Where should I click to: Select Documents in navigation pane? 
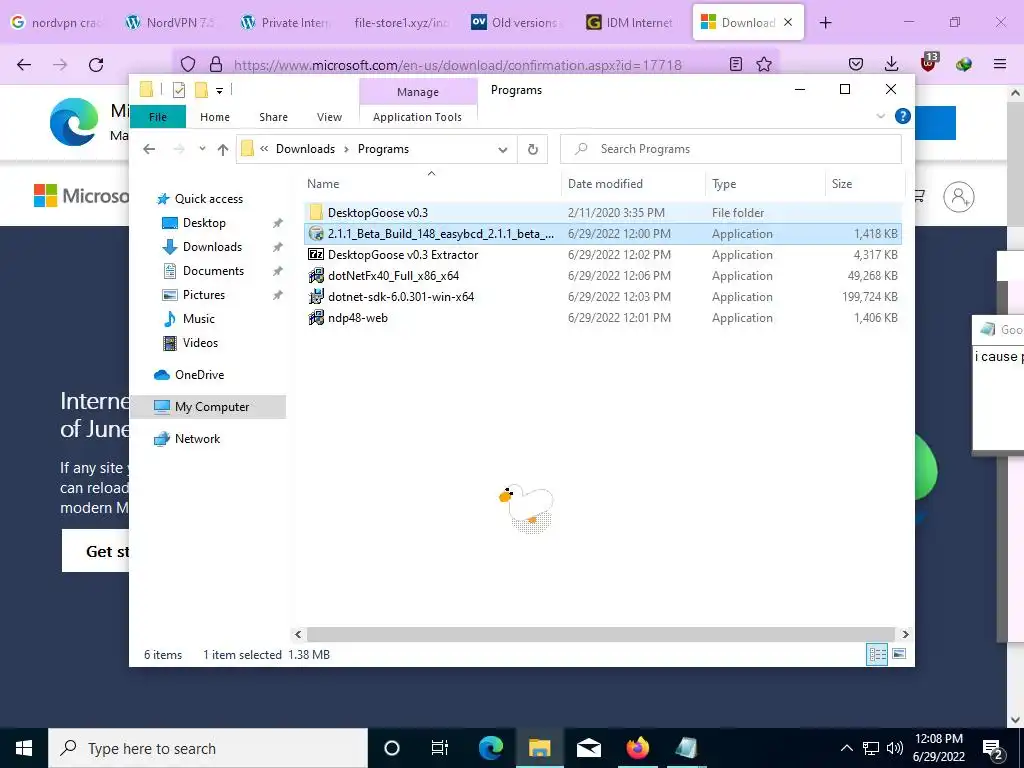tap(213, 271)
